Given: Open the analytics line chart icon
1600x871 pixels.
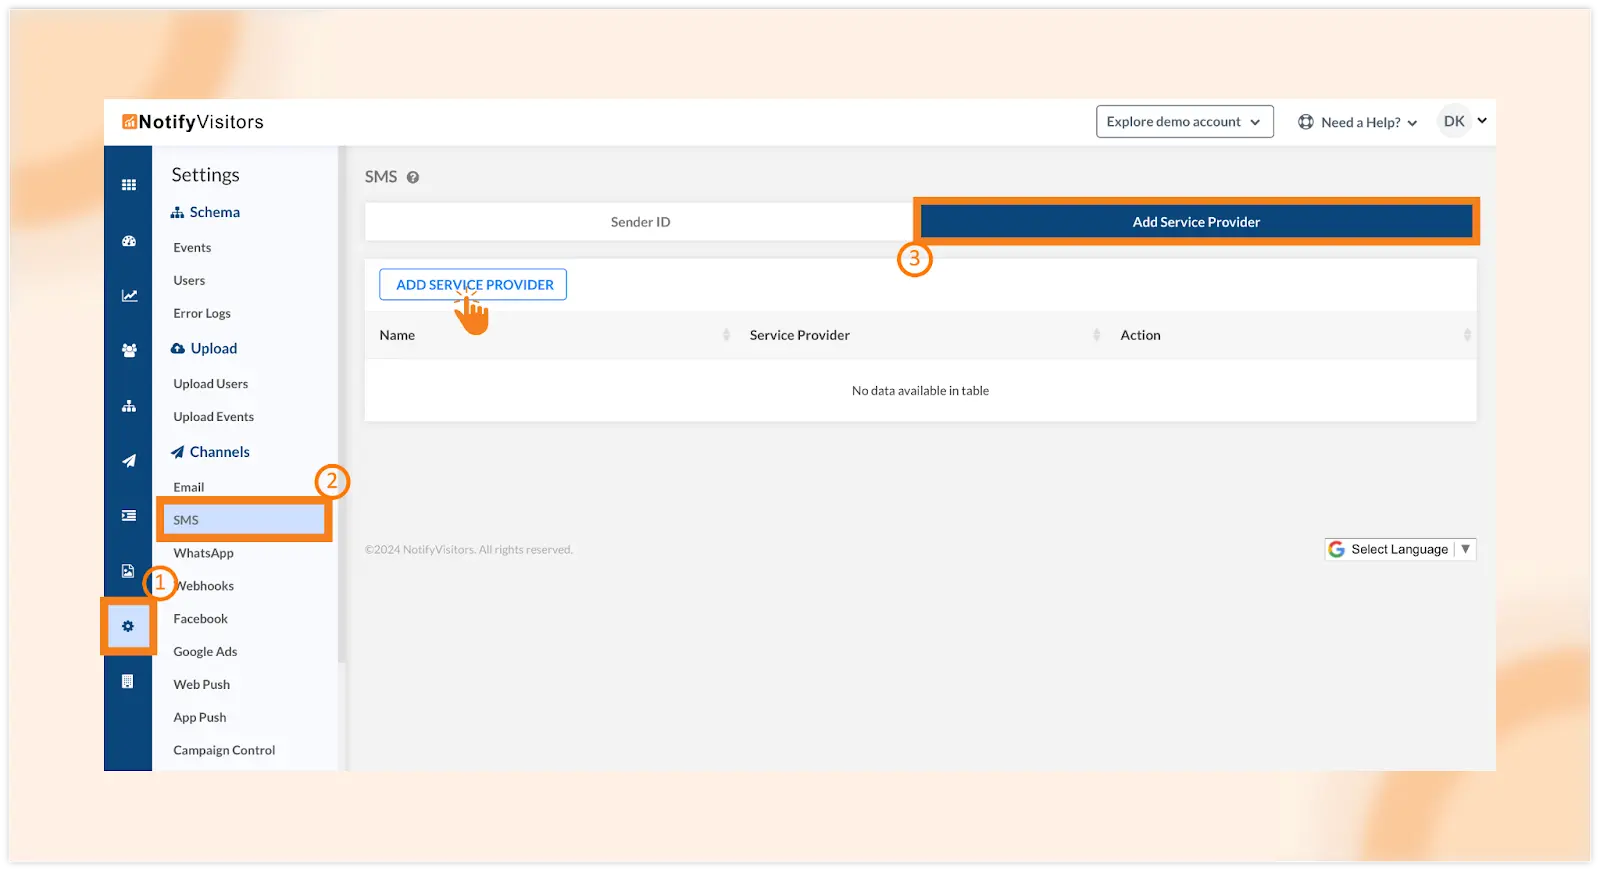Looking at the screenshot, I should point(129,296).
